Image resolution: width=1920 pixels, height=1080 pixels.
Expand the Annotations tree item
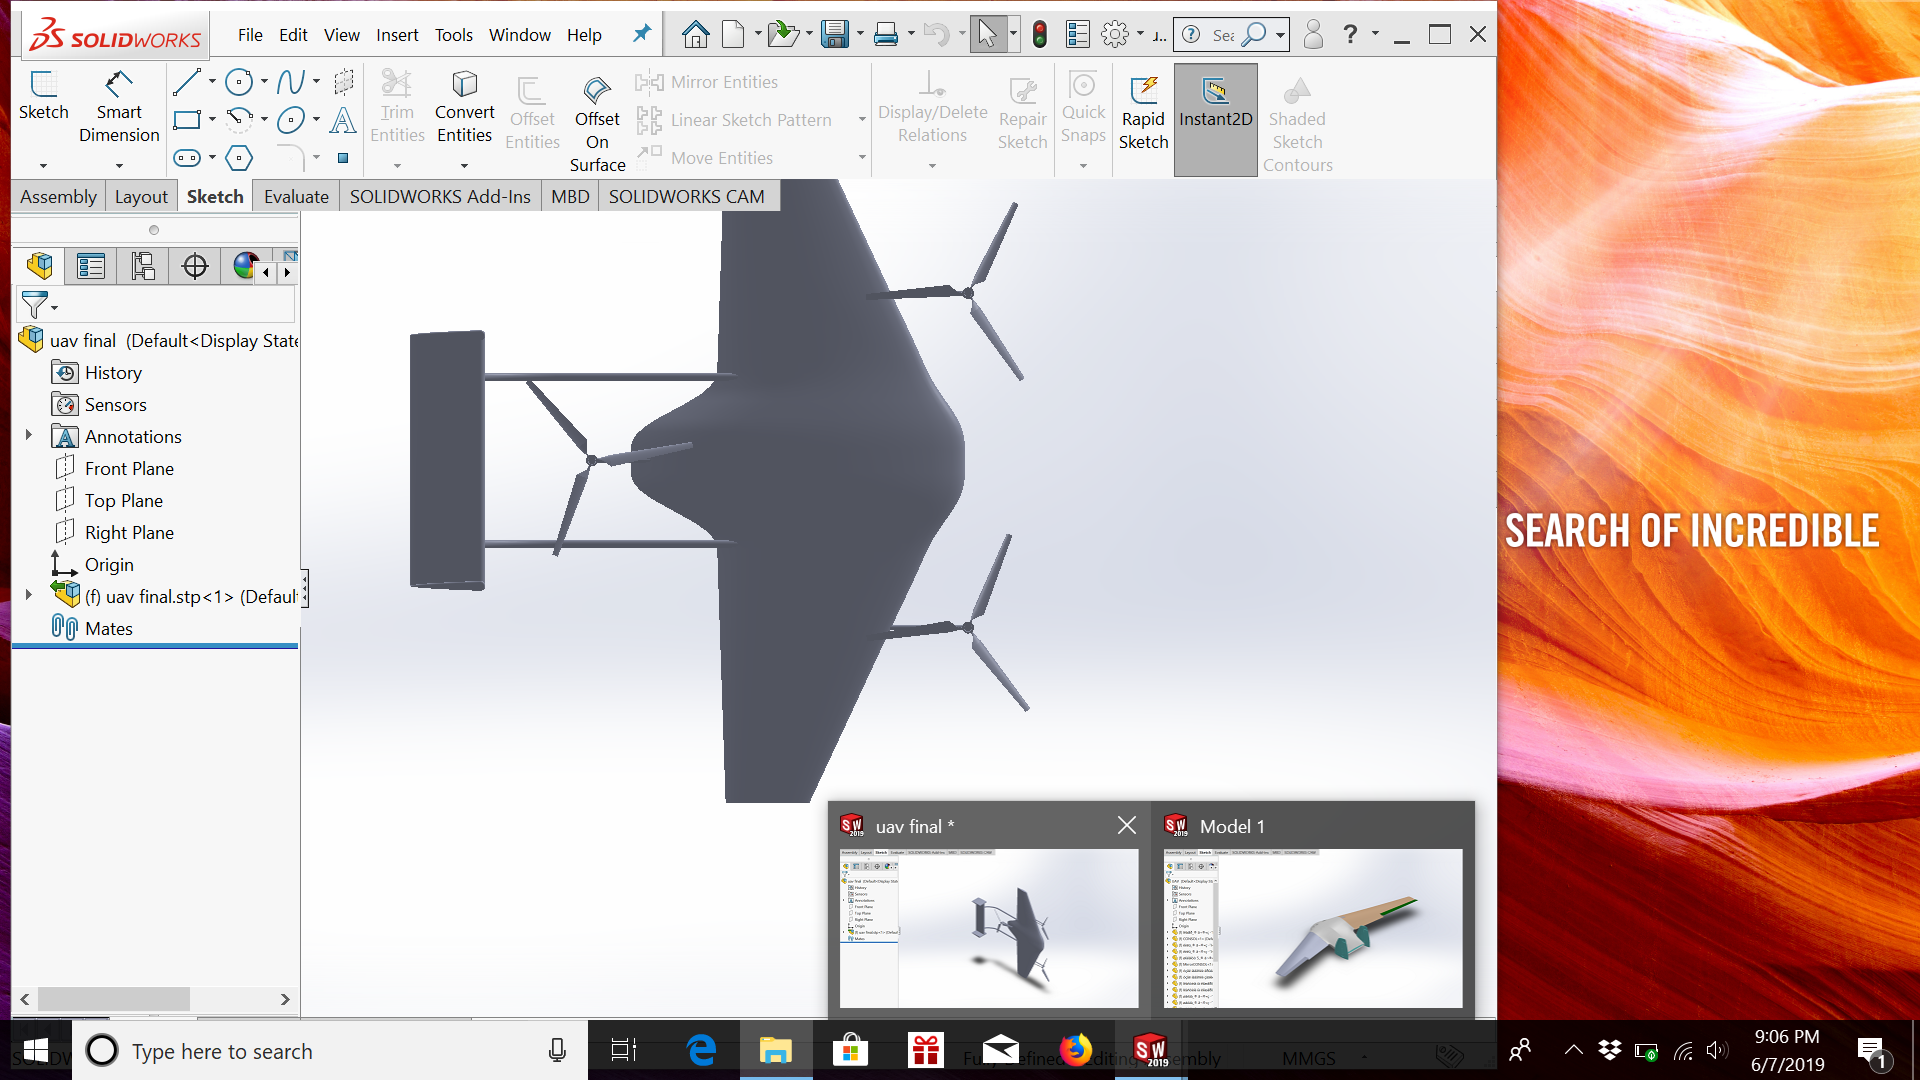[28, 436]
